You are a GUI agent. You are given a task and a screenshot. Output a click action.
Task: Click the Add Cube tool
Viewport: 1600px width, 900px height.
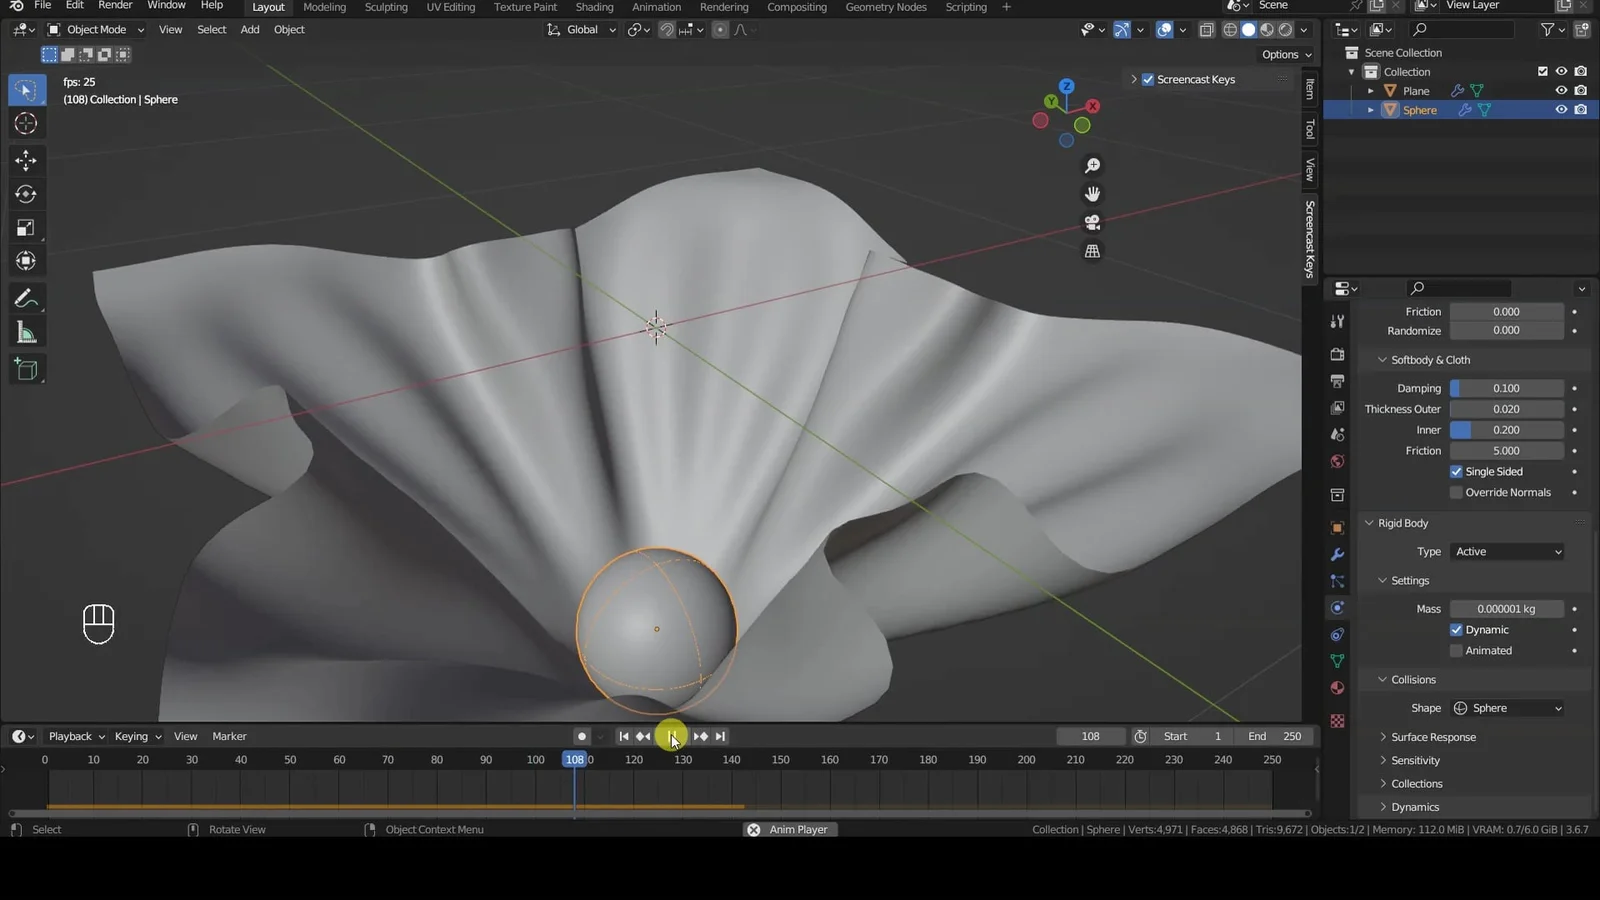[26, 370]
